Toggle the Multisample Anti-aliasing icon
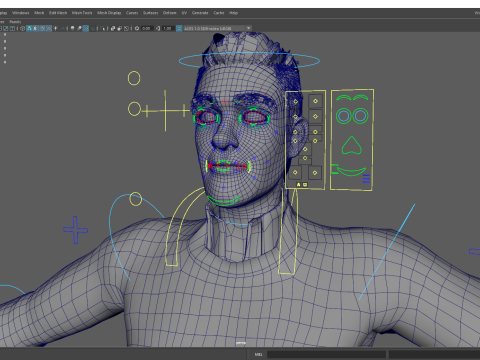Image resolution: width=480 pixels, height=360 pixels. coord(86,28)
